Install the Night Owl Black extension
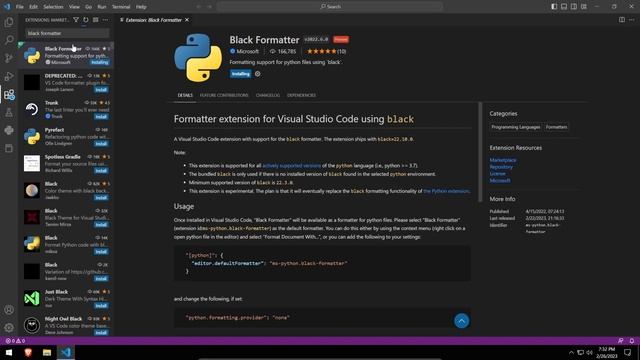The image size is (640, 360). click(101, 333)
